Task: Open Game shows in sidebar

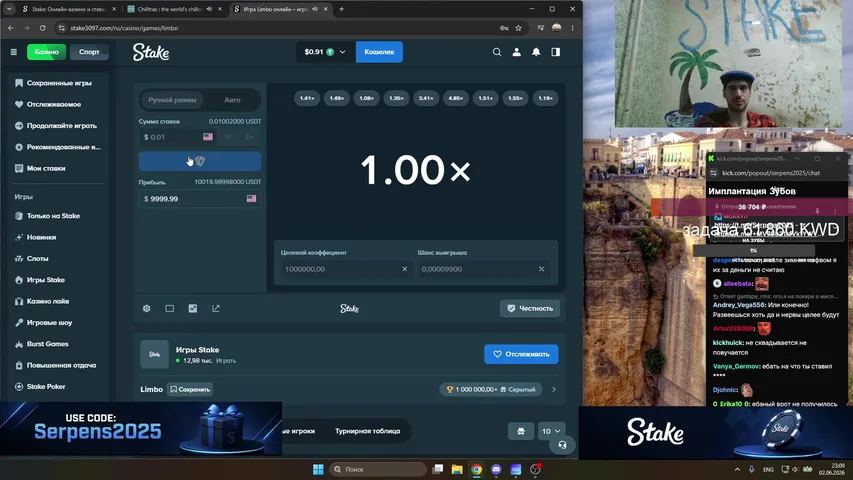Action: click(50, 323)
